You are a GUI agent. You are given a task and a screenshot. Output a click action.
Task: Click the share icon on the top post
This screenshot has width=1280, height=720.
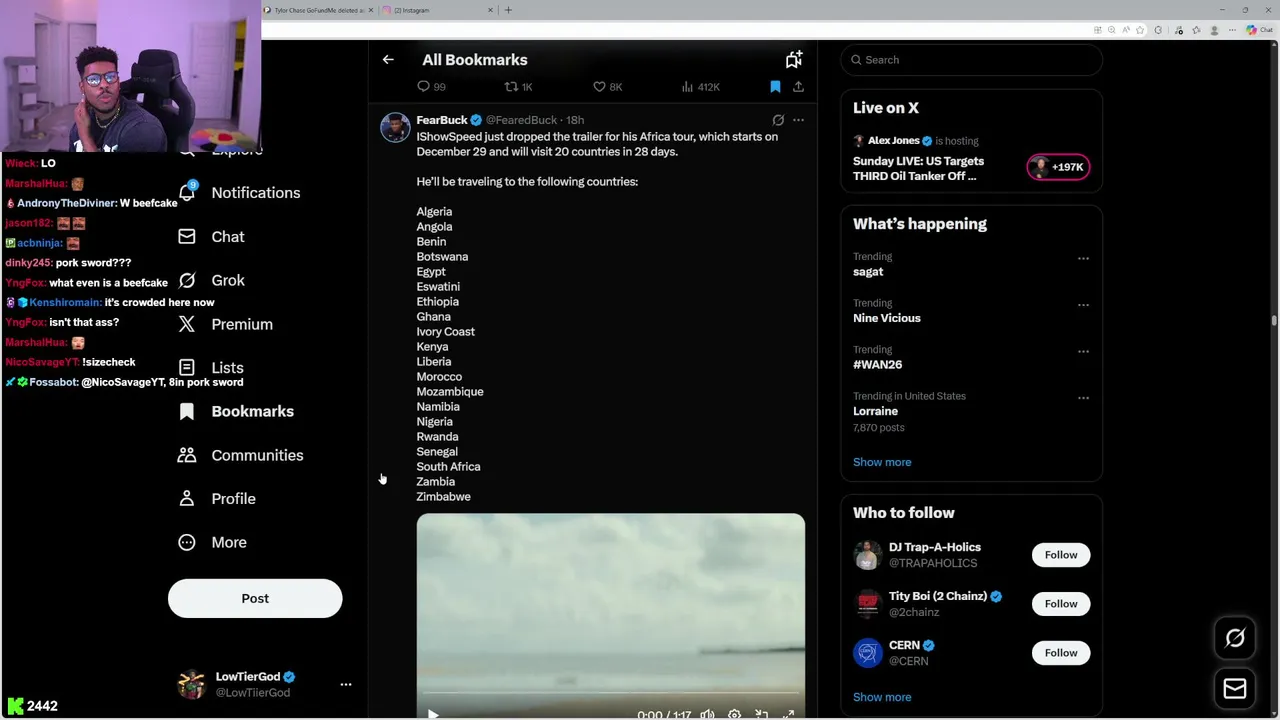click(798, 87)
